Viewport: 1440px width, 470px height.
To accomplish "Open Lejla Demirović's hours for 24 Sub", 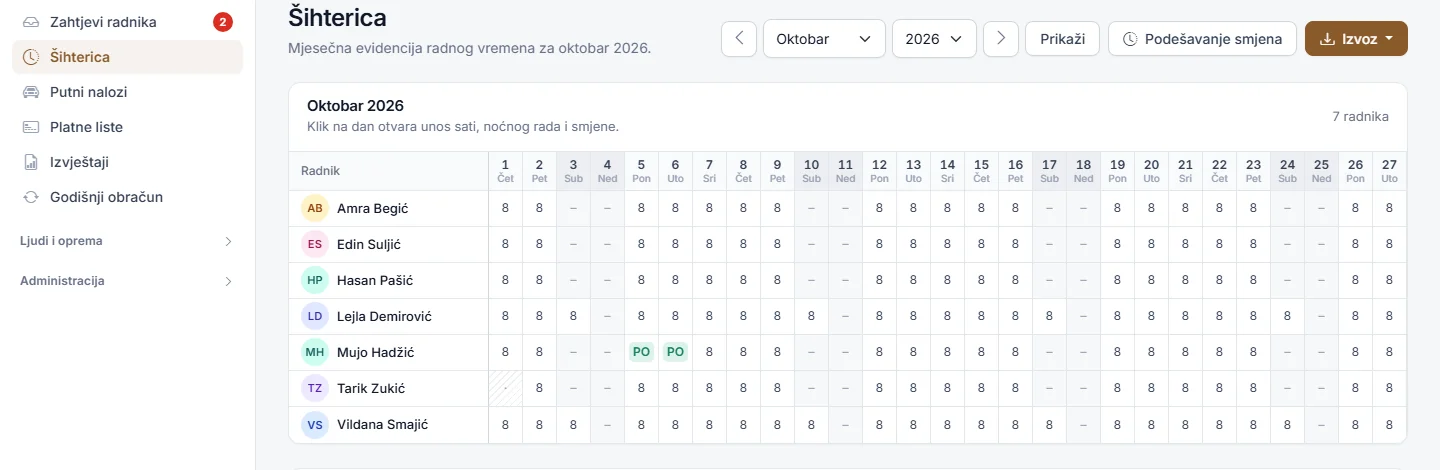I will tap(1287, 317).
